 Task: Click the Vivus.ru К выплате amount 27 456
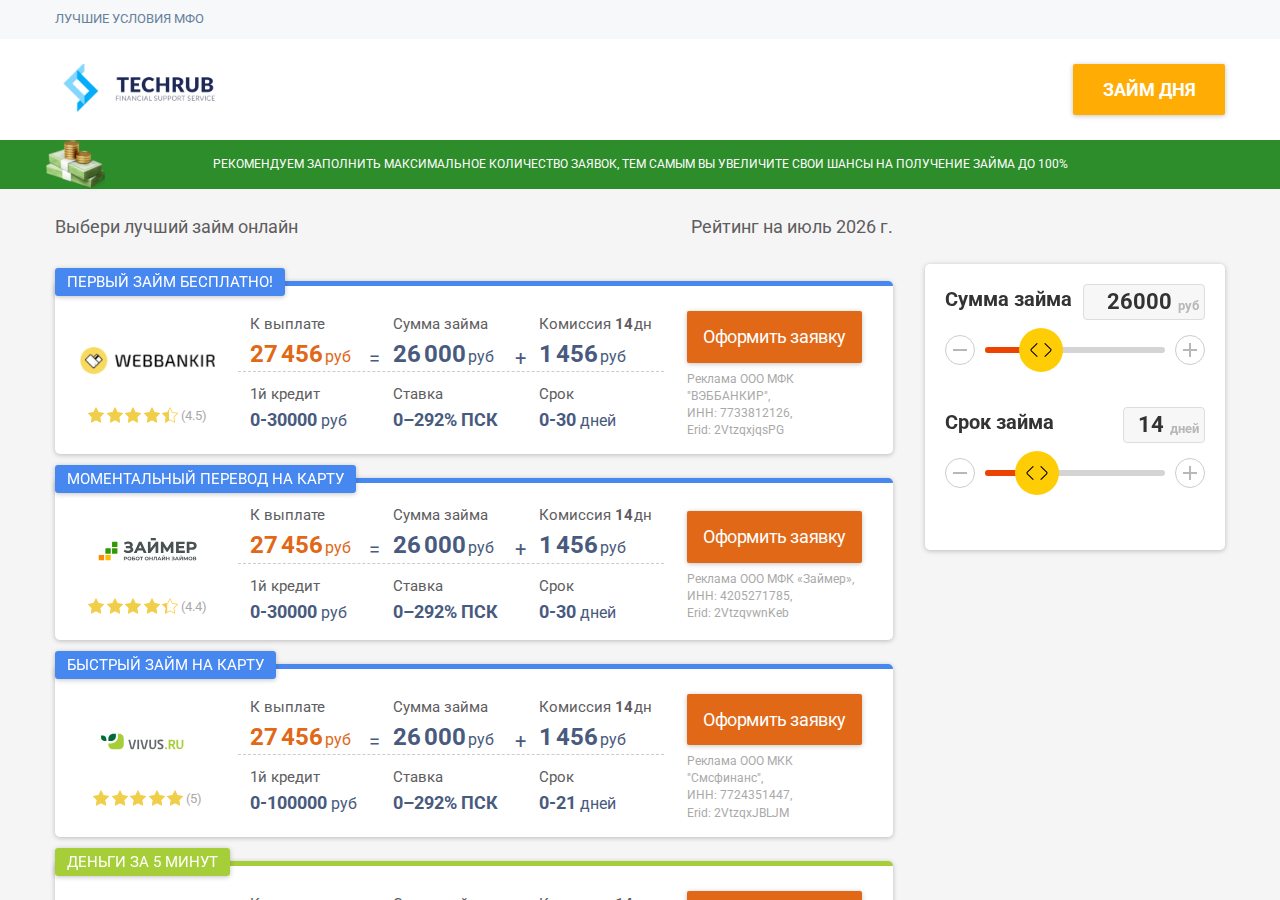(301, 737)
